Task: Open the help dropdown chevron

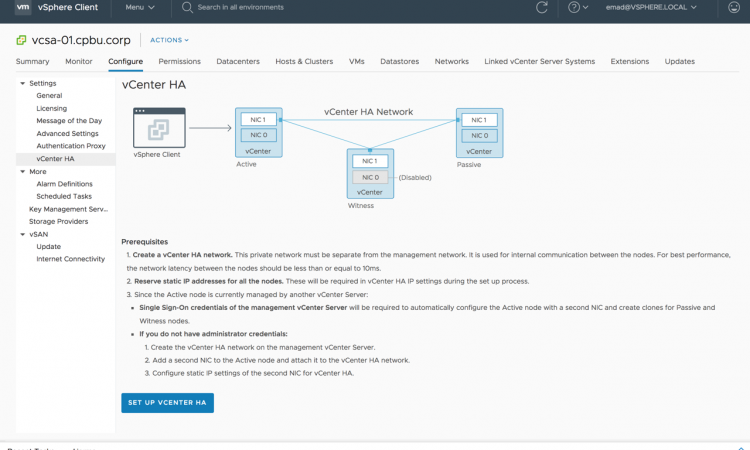Action: point(585,7)
